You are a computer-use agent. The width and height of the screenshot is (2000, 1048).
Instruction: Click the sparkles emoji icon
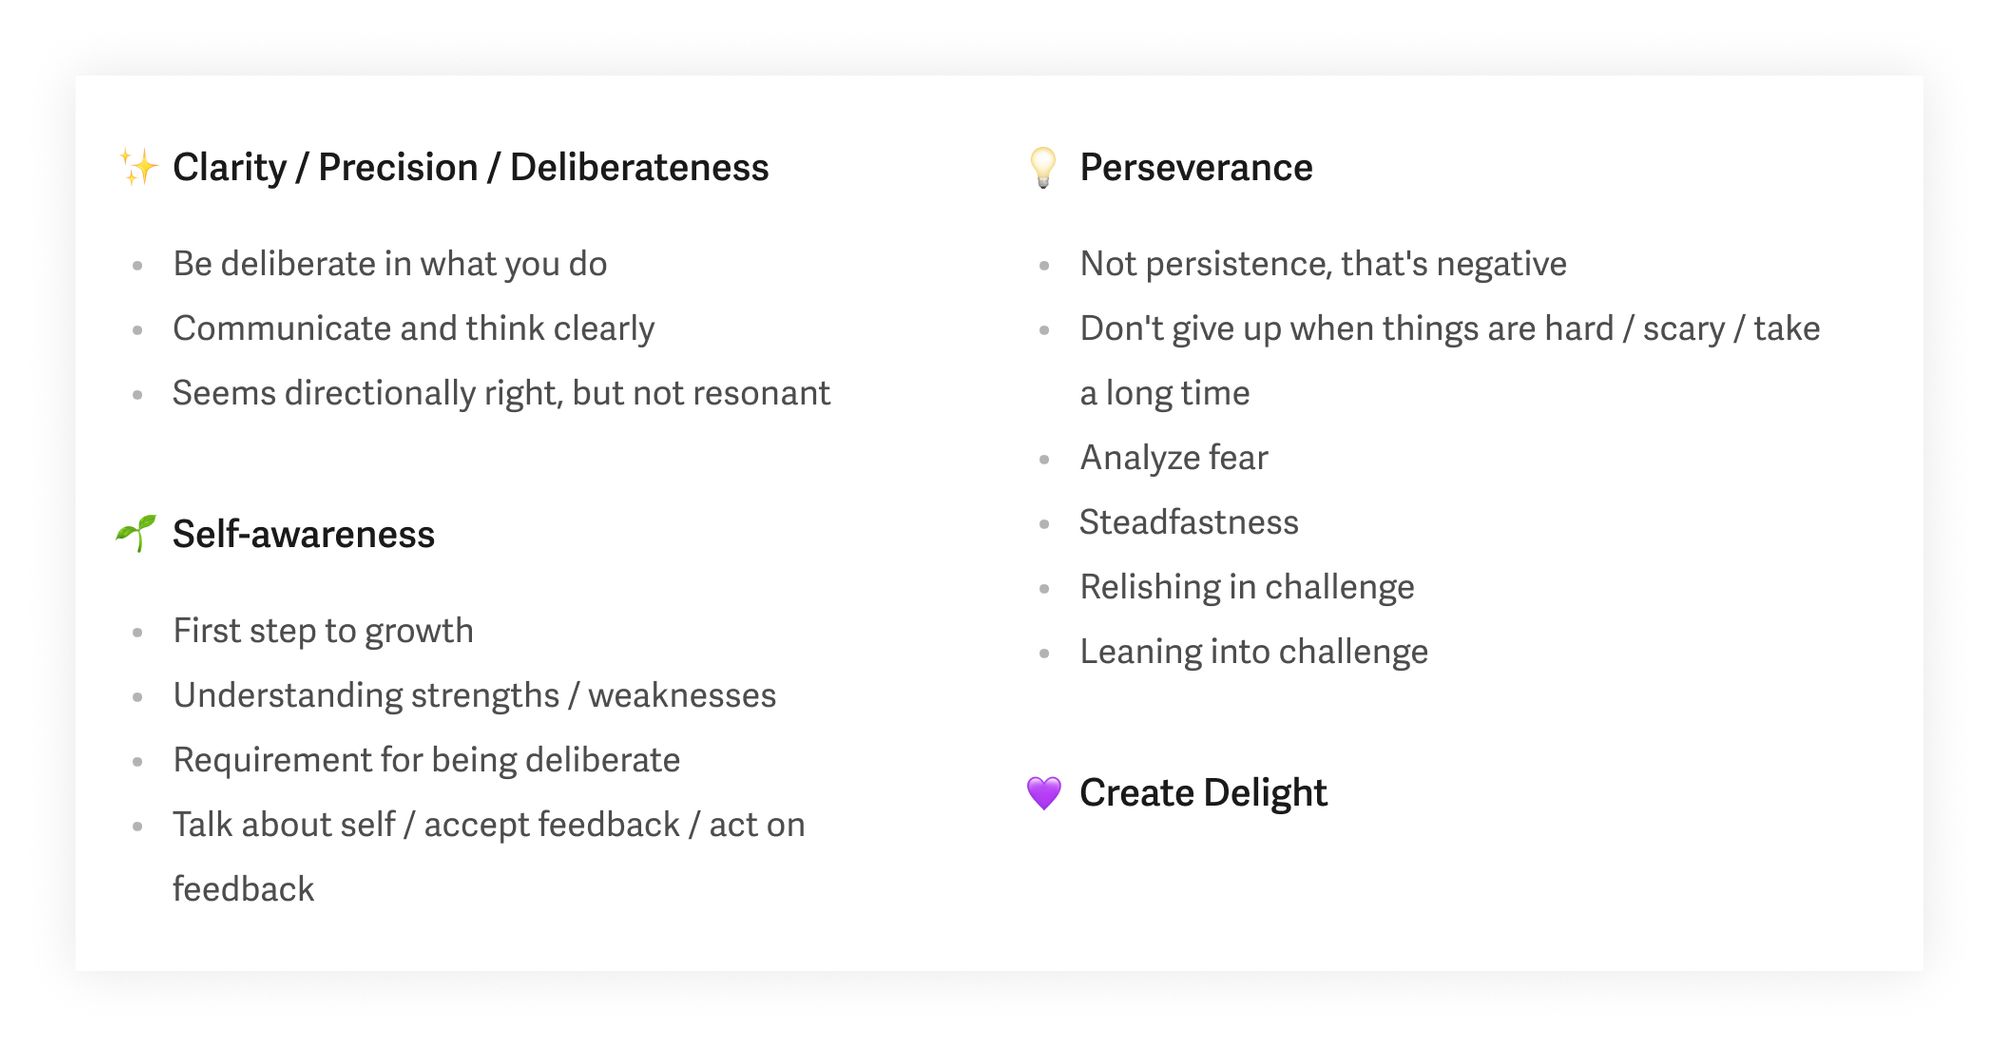138,167
